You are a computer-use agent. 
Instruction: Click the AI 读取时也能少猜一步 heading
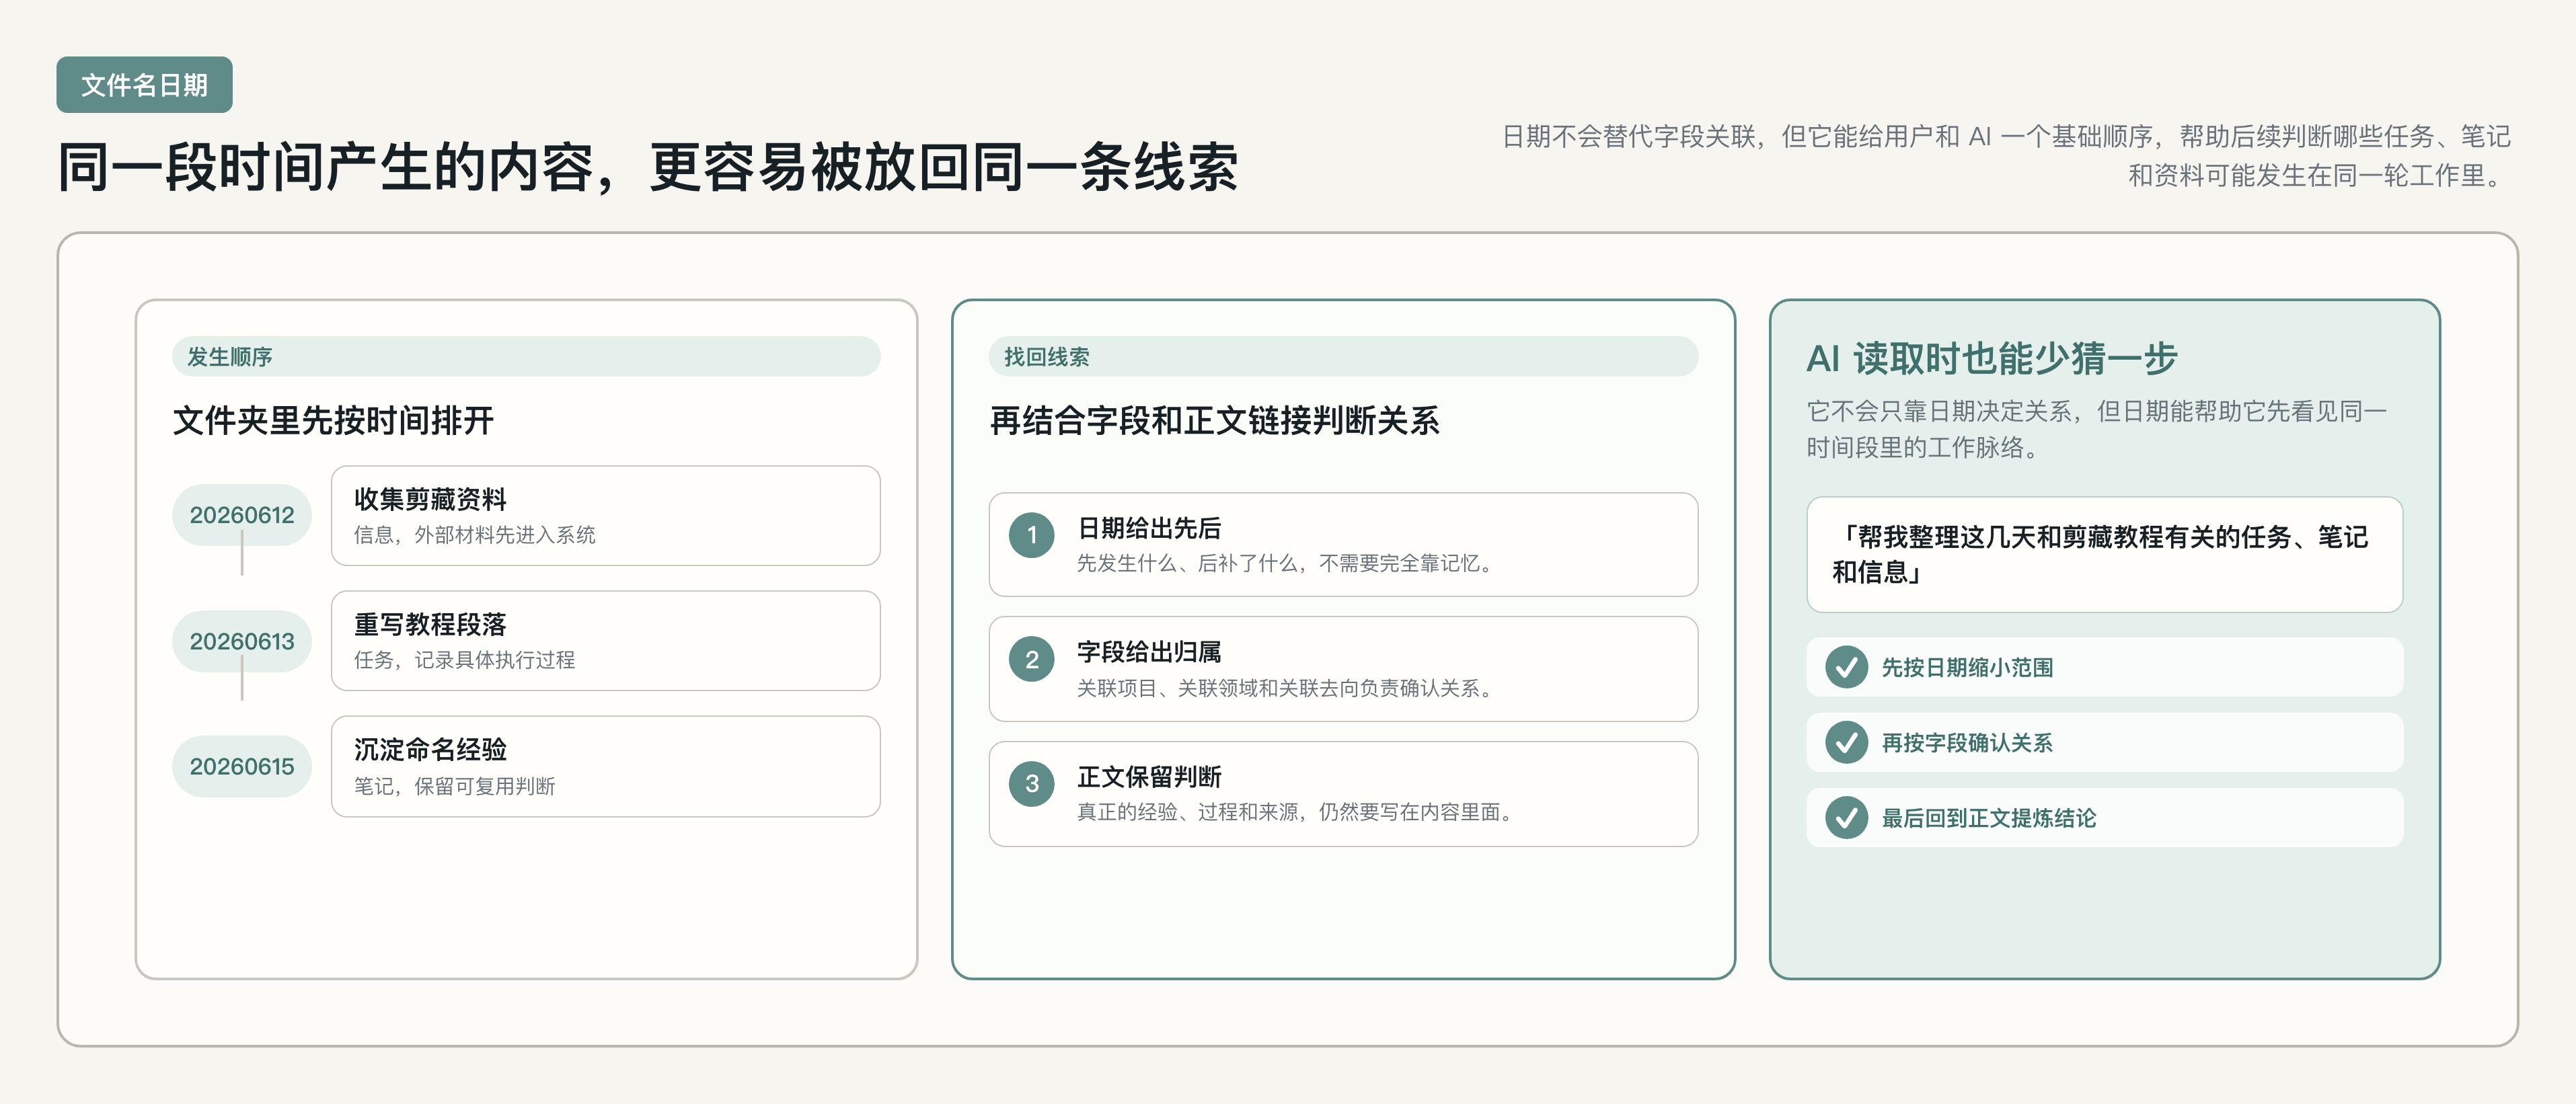point(1991,358)
